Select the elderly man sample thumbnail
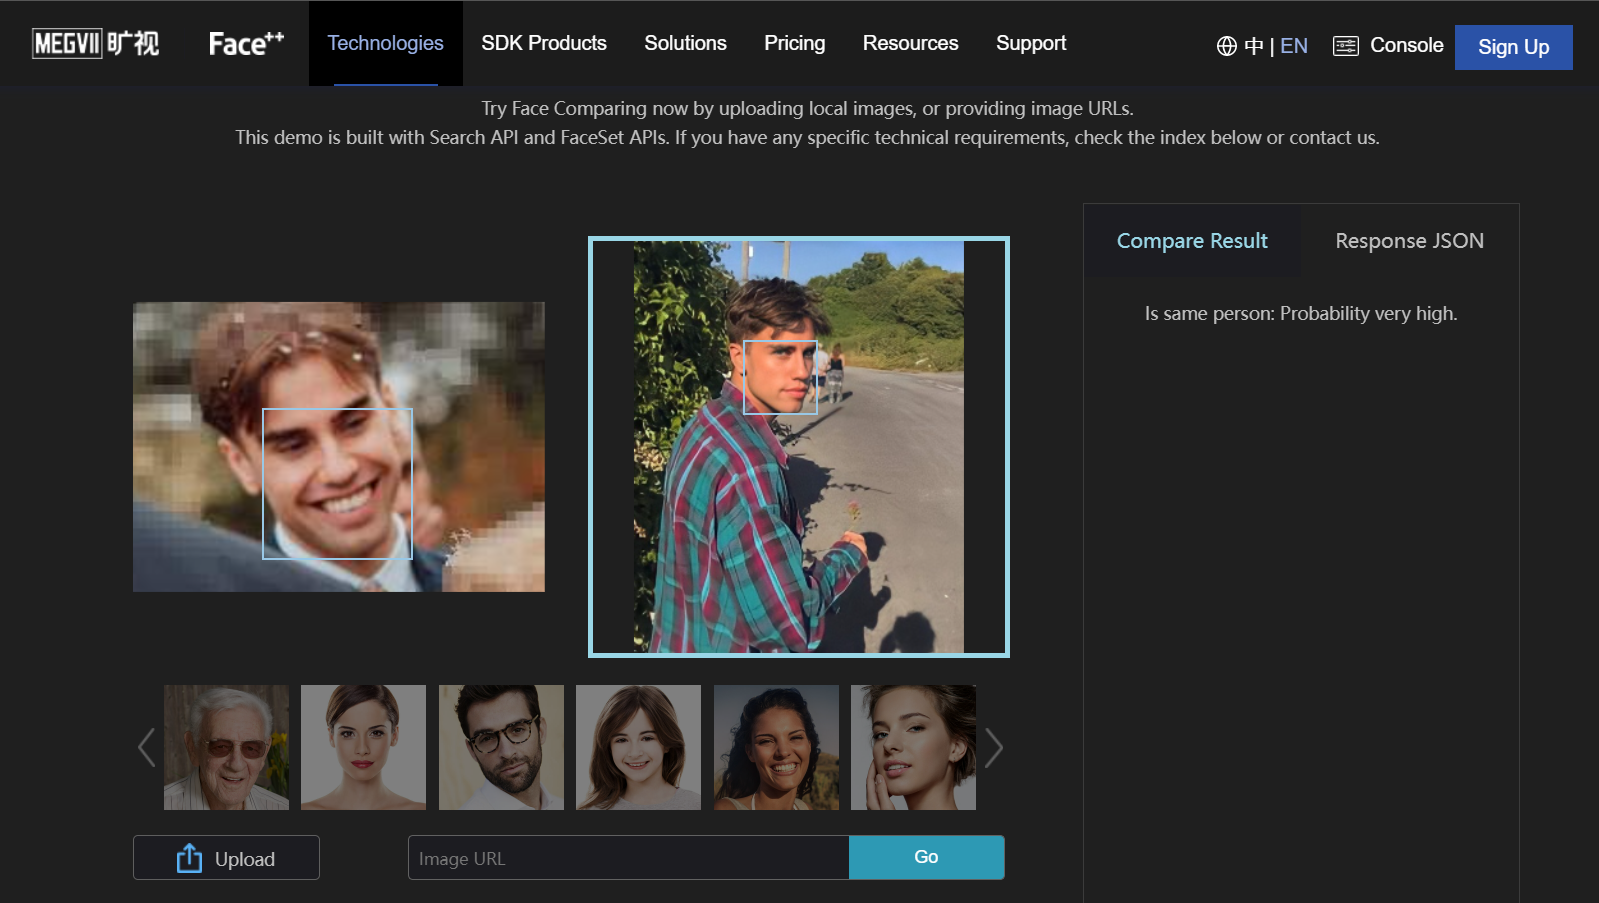The image size is (1599, 903). (226, 747)
